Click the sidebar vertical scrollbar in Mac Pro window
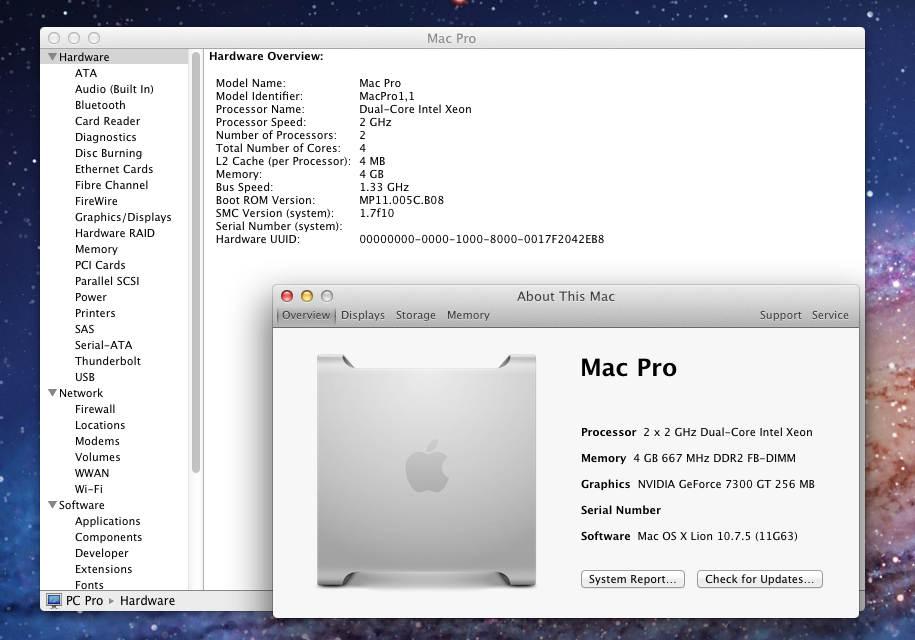This screenshot has height=640, width=915. (195, 262)
